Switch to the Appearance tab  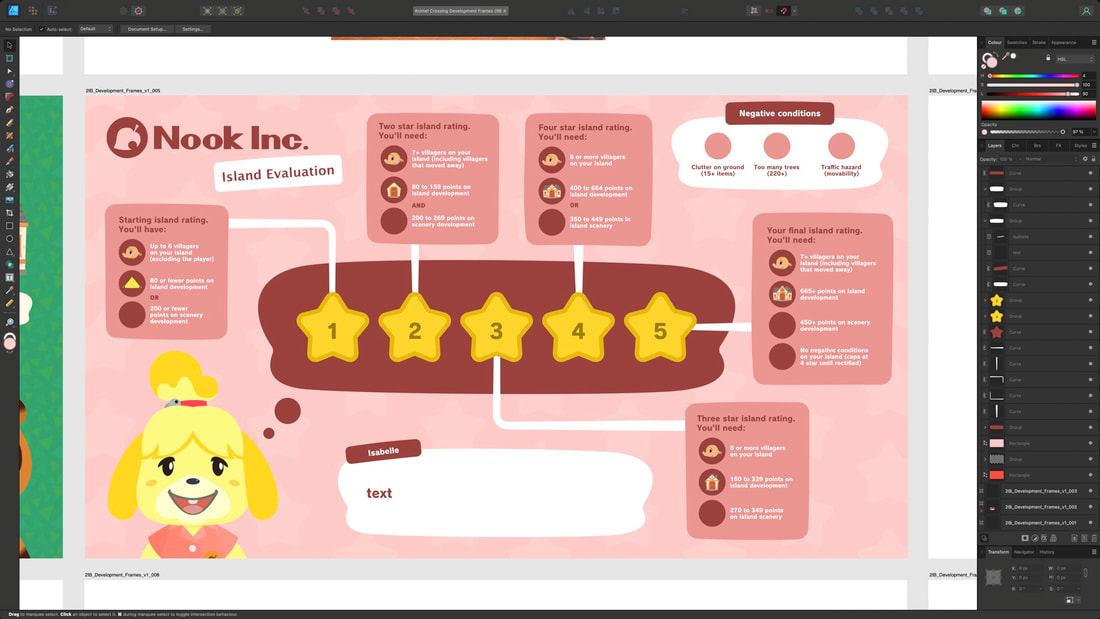tap(1064, 43)
